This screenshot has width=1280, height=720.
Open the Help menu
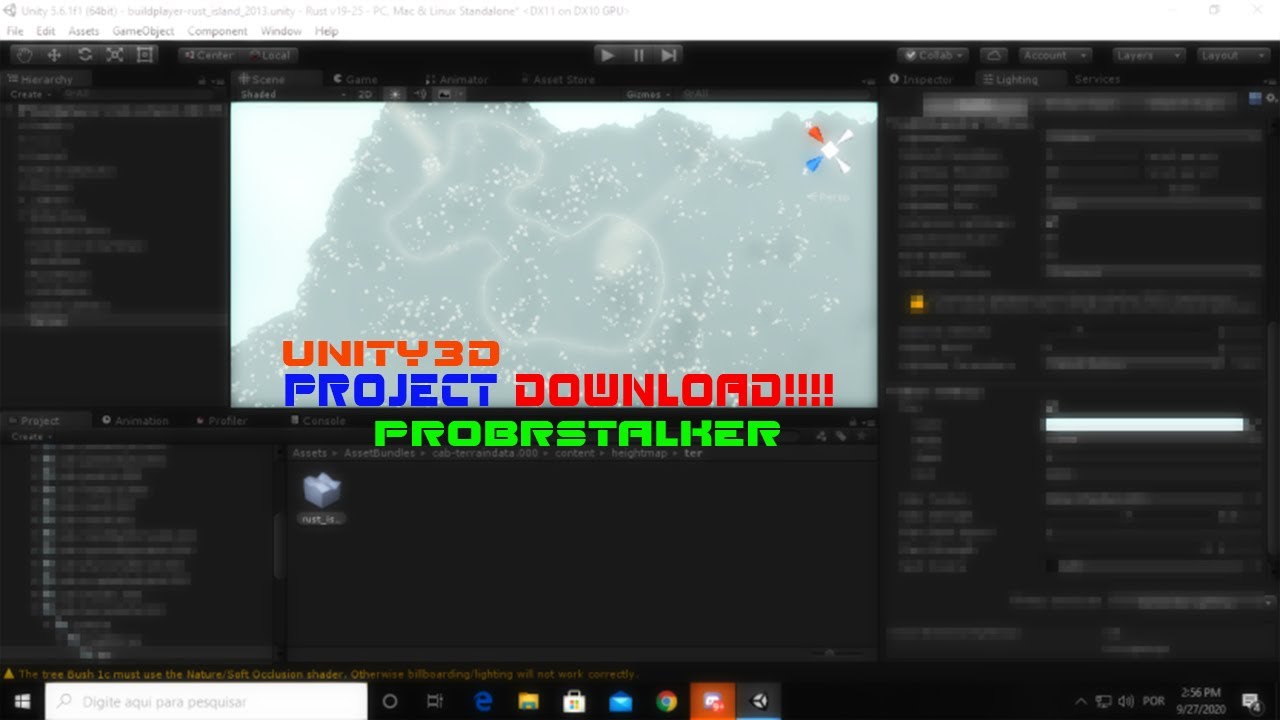pyautogui.click(x=326, y=31)
